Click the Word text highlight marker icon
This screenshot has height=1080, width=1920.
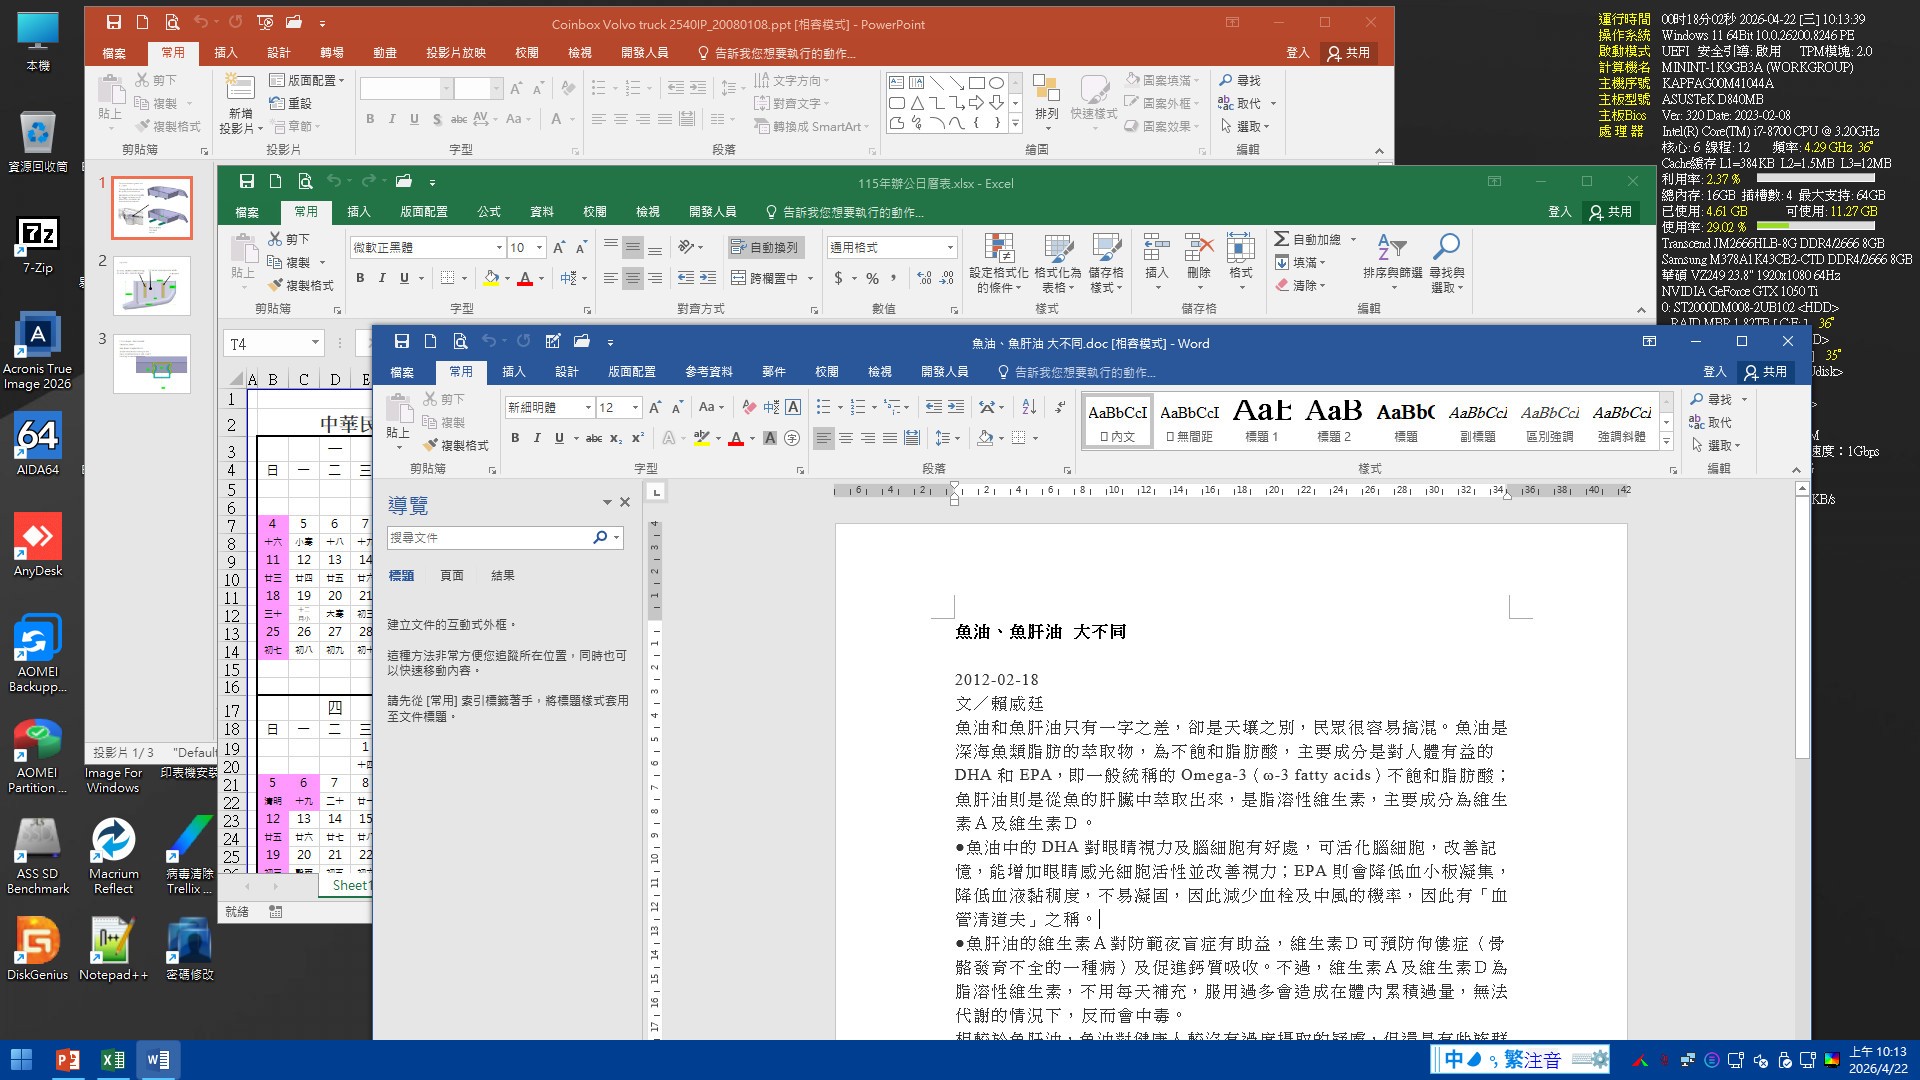[x=701, y=438]
